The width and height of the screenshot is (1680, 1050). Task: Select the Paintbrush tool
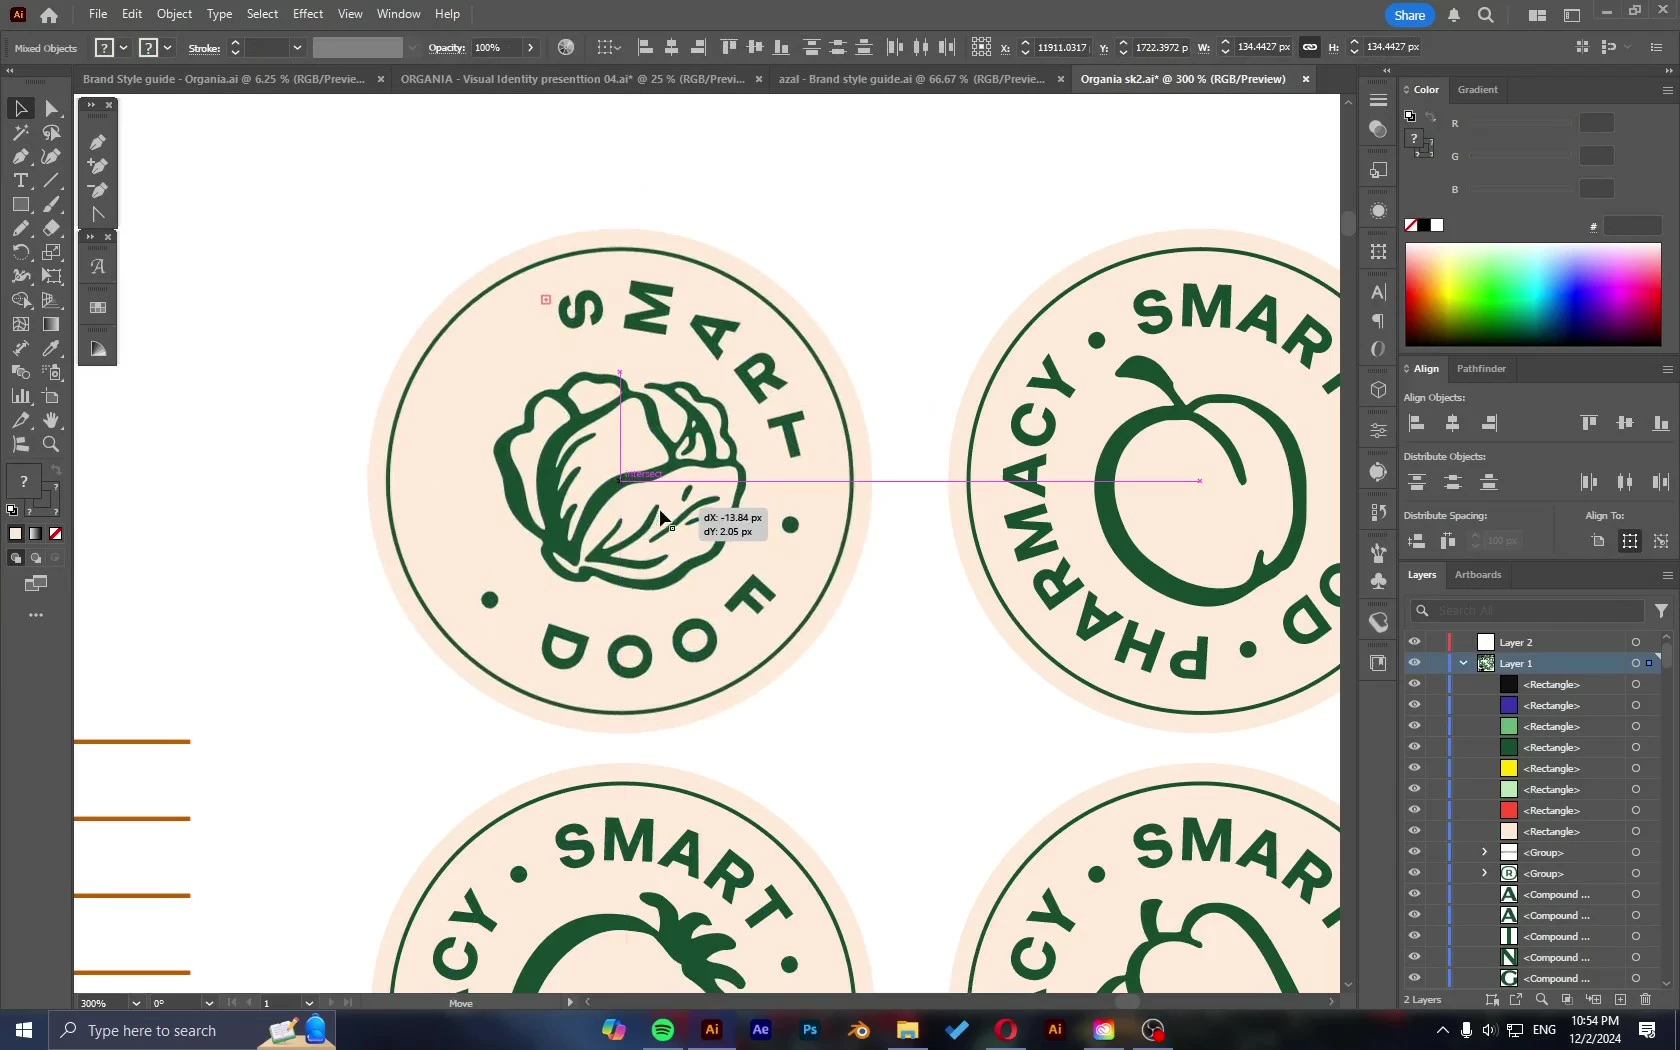coord(52,204)
